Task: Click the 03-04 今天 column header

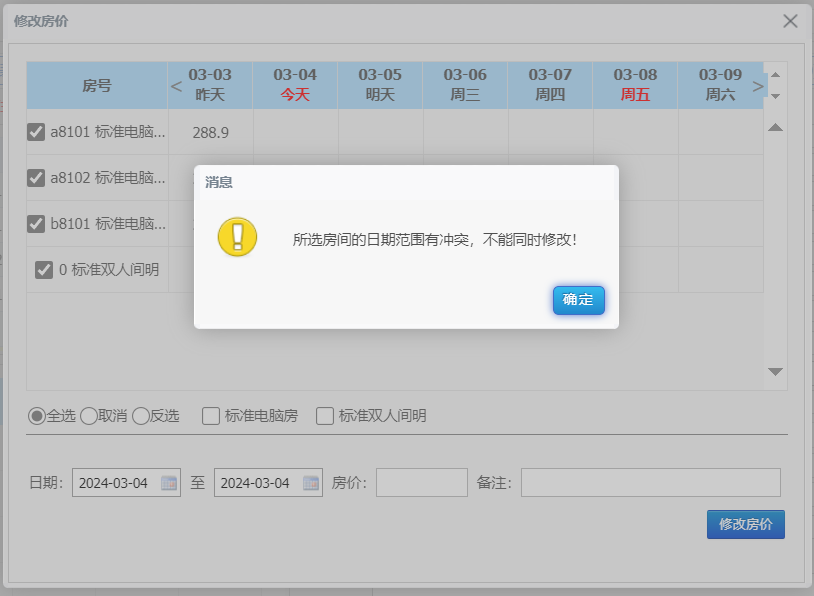Action: 295,85
